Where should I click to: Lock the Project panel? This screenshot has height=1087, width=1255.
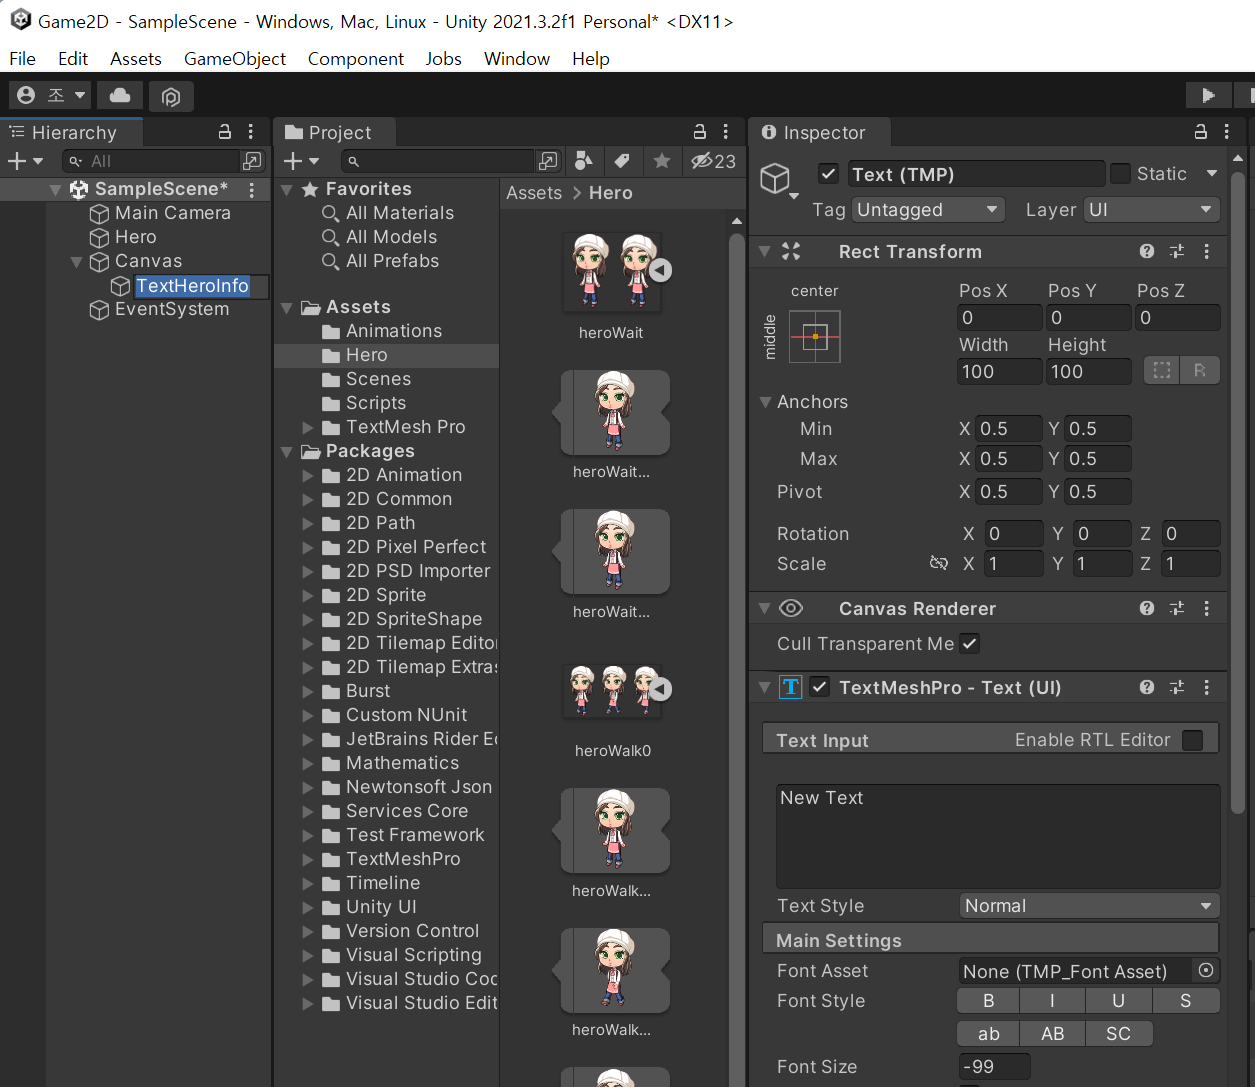[x=700, y=132]
